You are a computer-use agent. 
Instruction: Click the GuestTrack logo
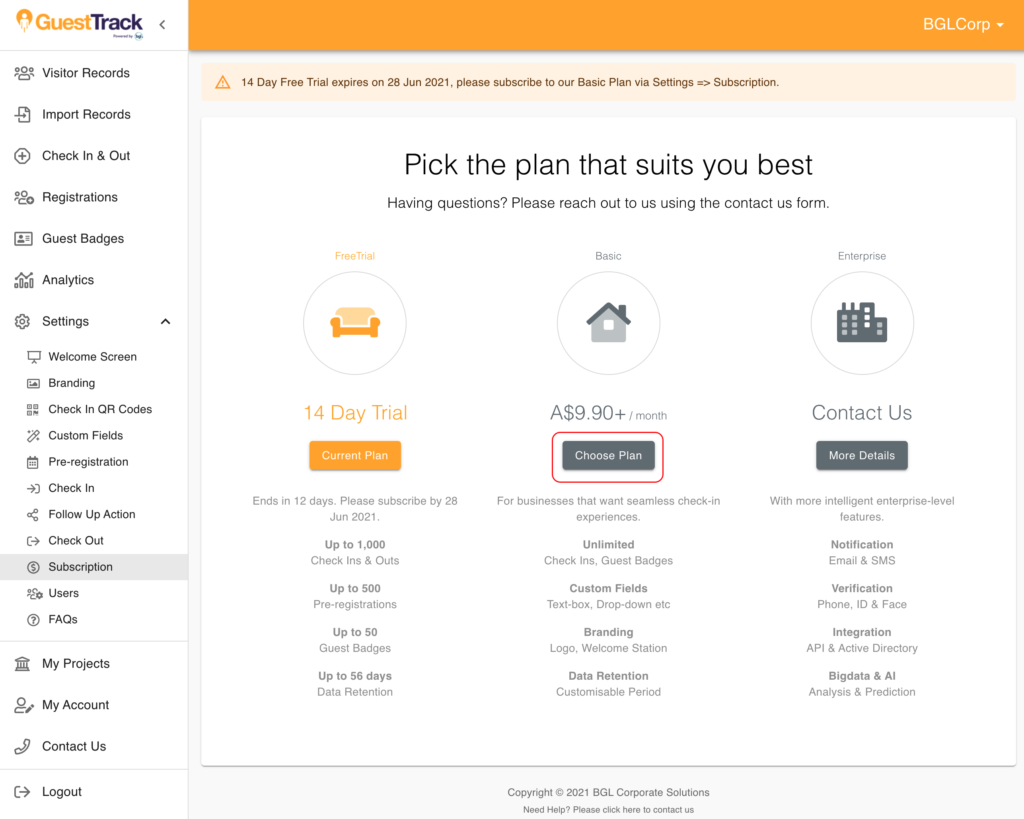point(80,24)
